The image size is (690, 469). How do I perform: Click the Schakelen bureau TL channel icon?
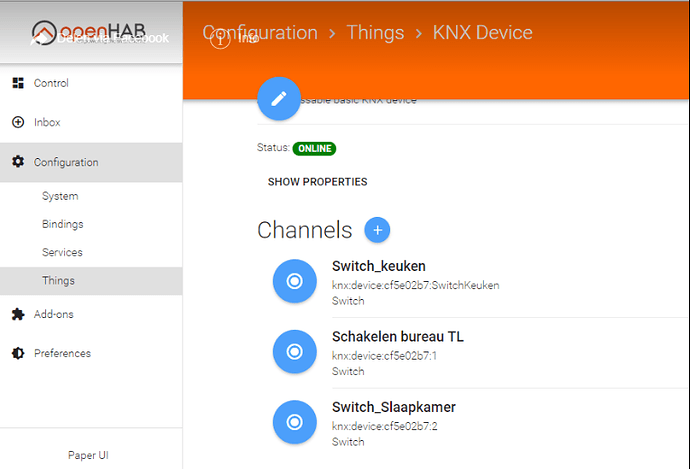294,351
